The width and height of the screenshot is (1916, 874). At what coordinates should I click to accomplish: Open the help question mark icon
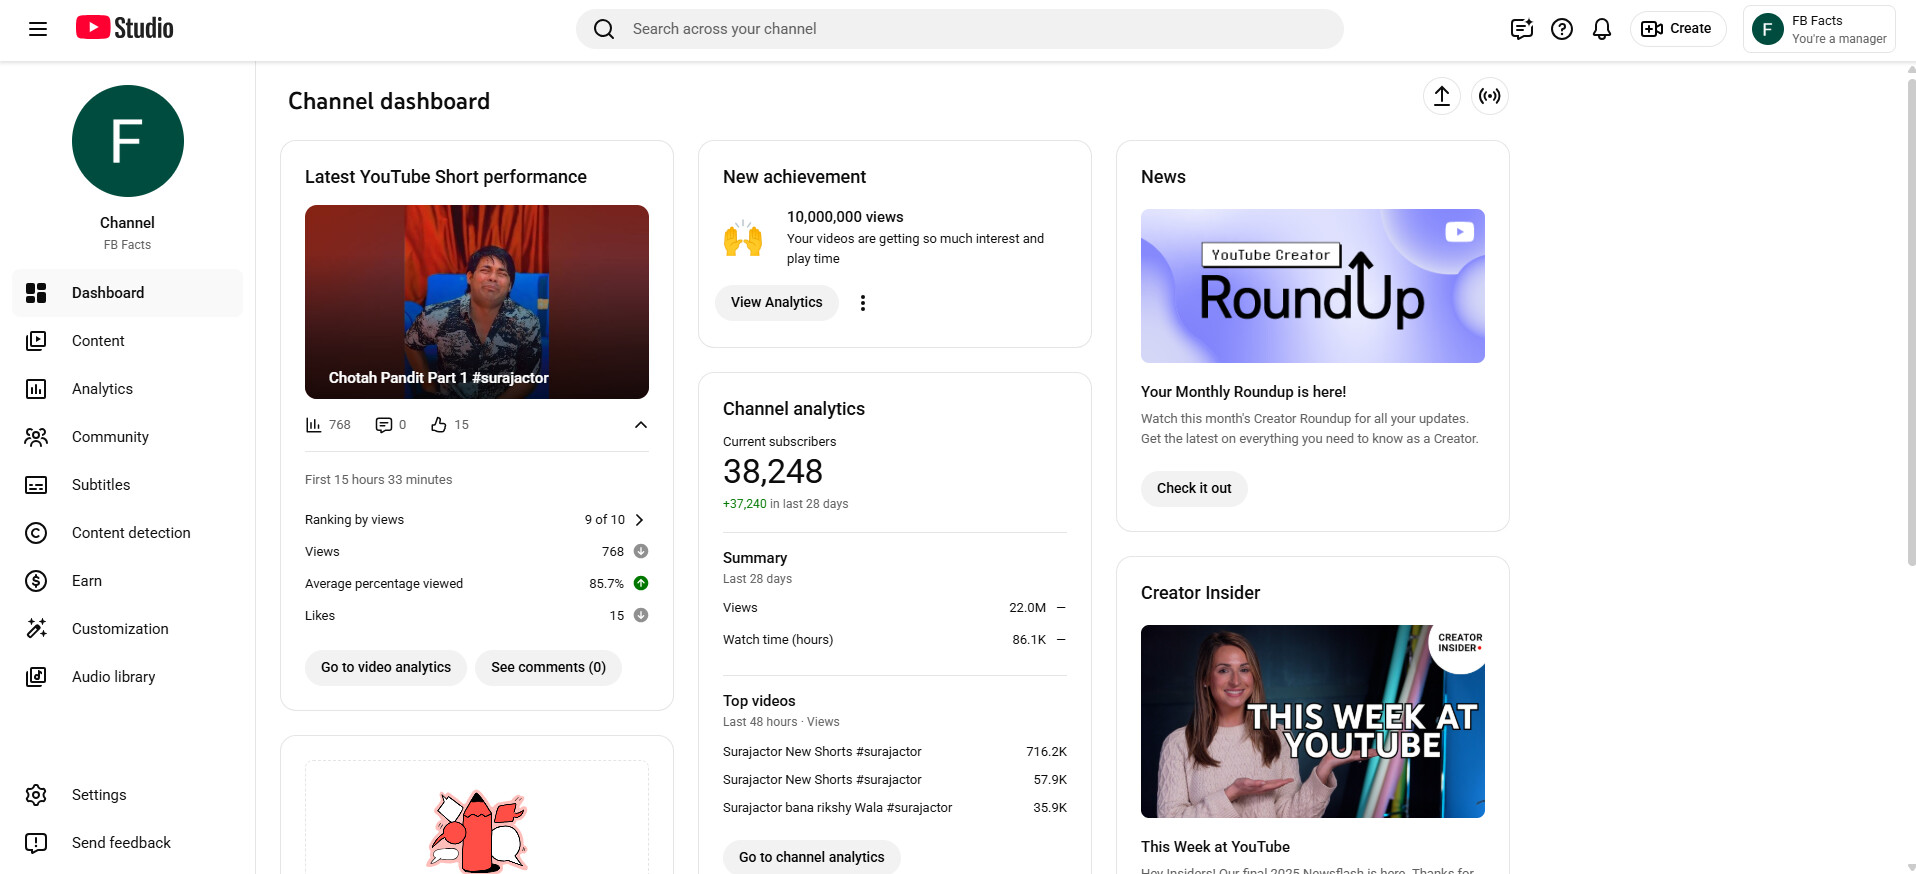click(1561, 29)
